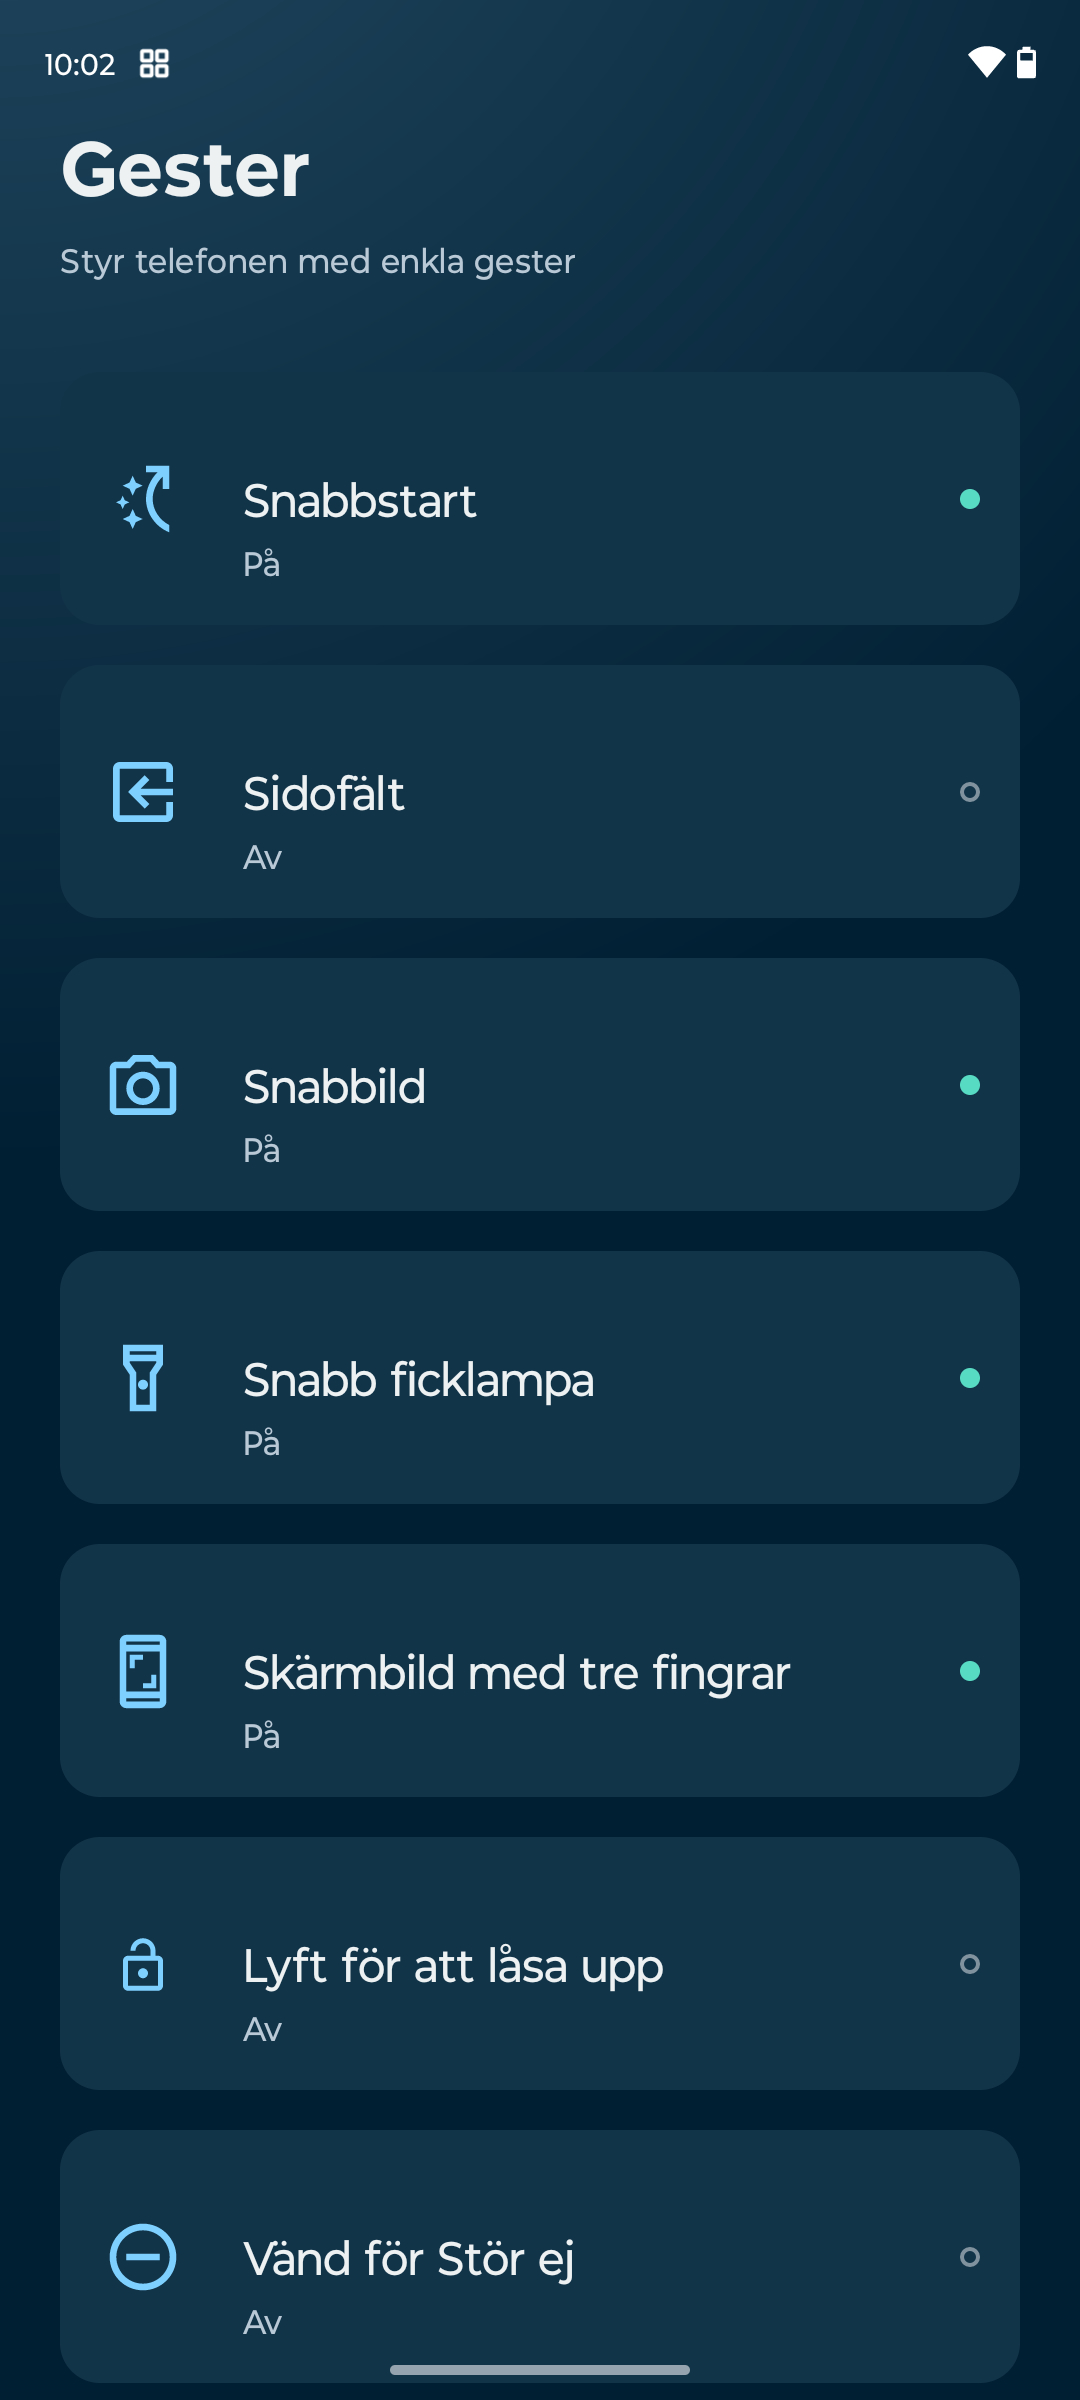This screenshot has height=2400, width=1080.
Task: Tap the Lyft för att låsa upp indicator
Action: [969, 1964]
